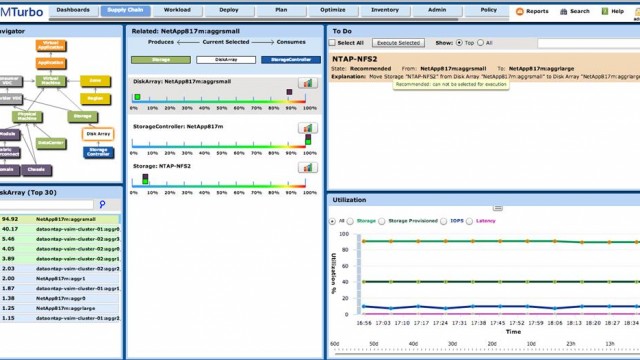The height and width of the screenshot is (360, 640).
Task: Switch to the Supply Chain tab
Action: [x=125, y=10]
